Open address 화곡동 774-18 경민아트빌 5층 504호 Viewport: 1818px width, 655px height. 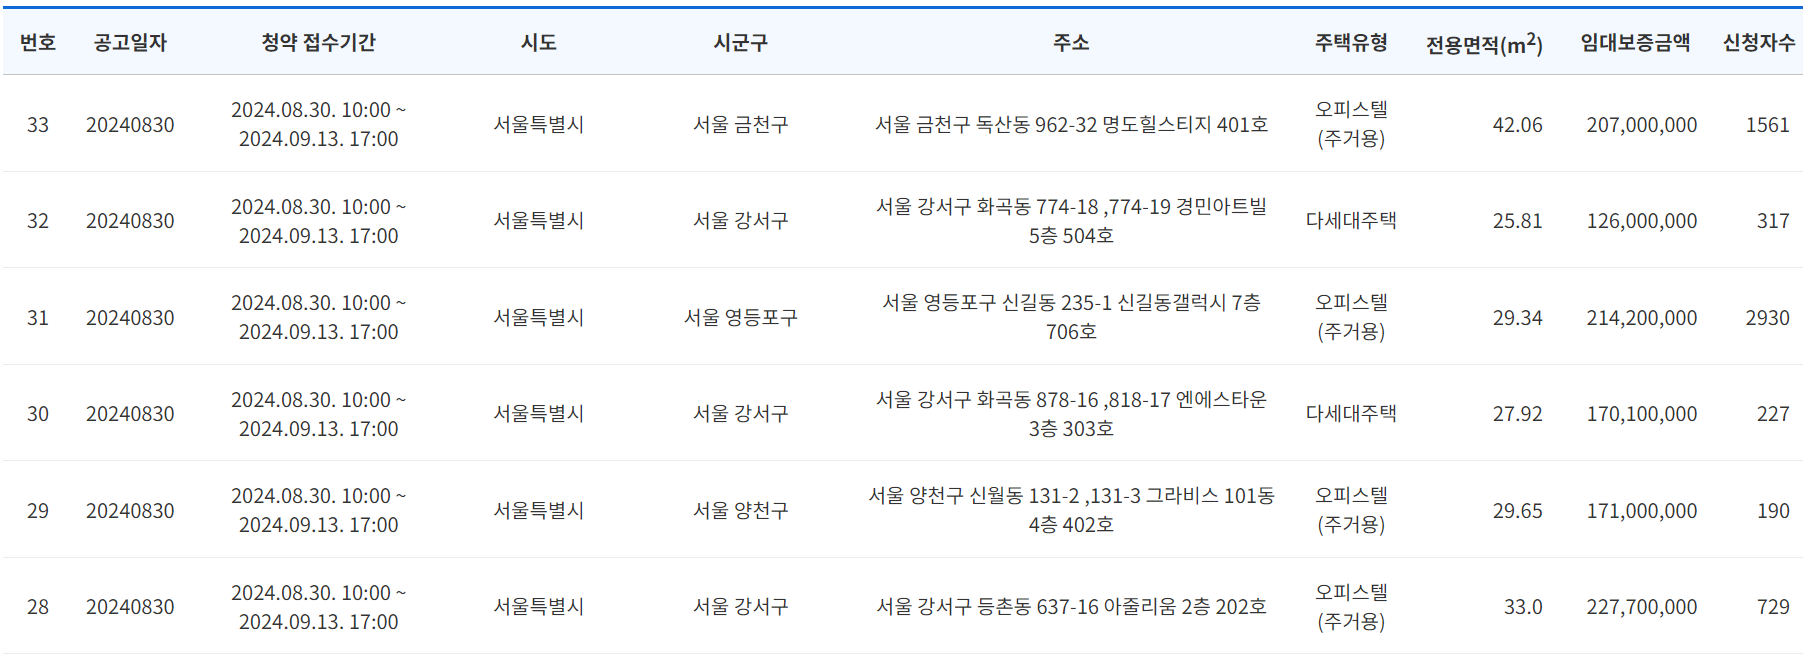(1071, 221)
